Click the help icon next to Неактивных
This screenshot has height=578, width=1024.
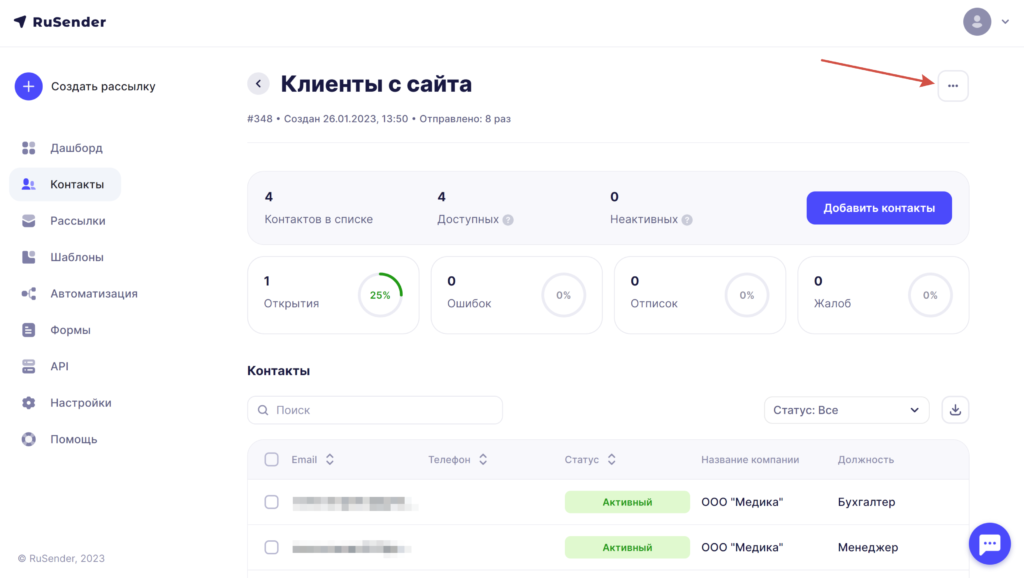point(687,220)
